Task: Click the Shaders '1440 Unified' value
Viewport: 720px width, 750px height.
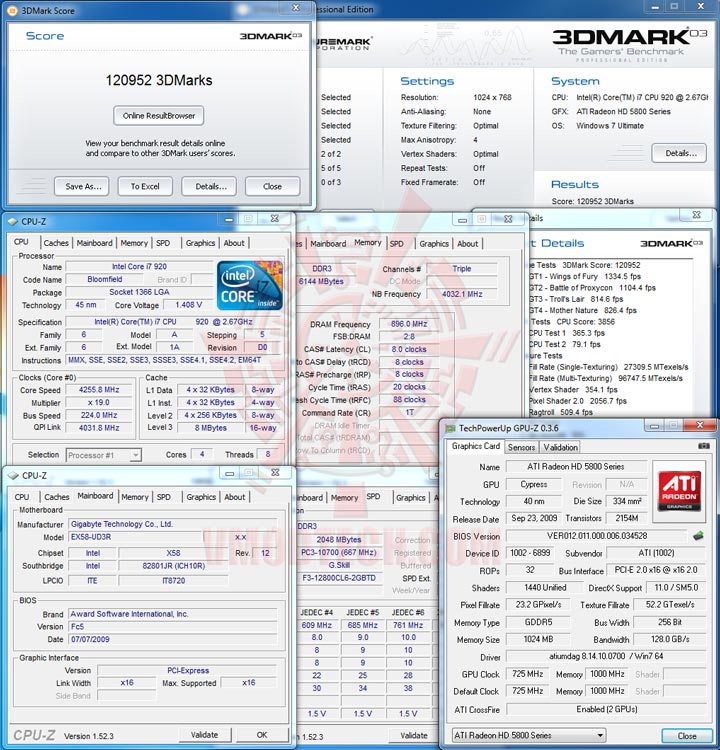Action: [545, 587]
